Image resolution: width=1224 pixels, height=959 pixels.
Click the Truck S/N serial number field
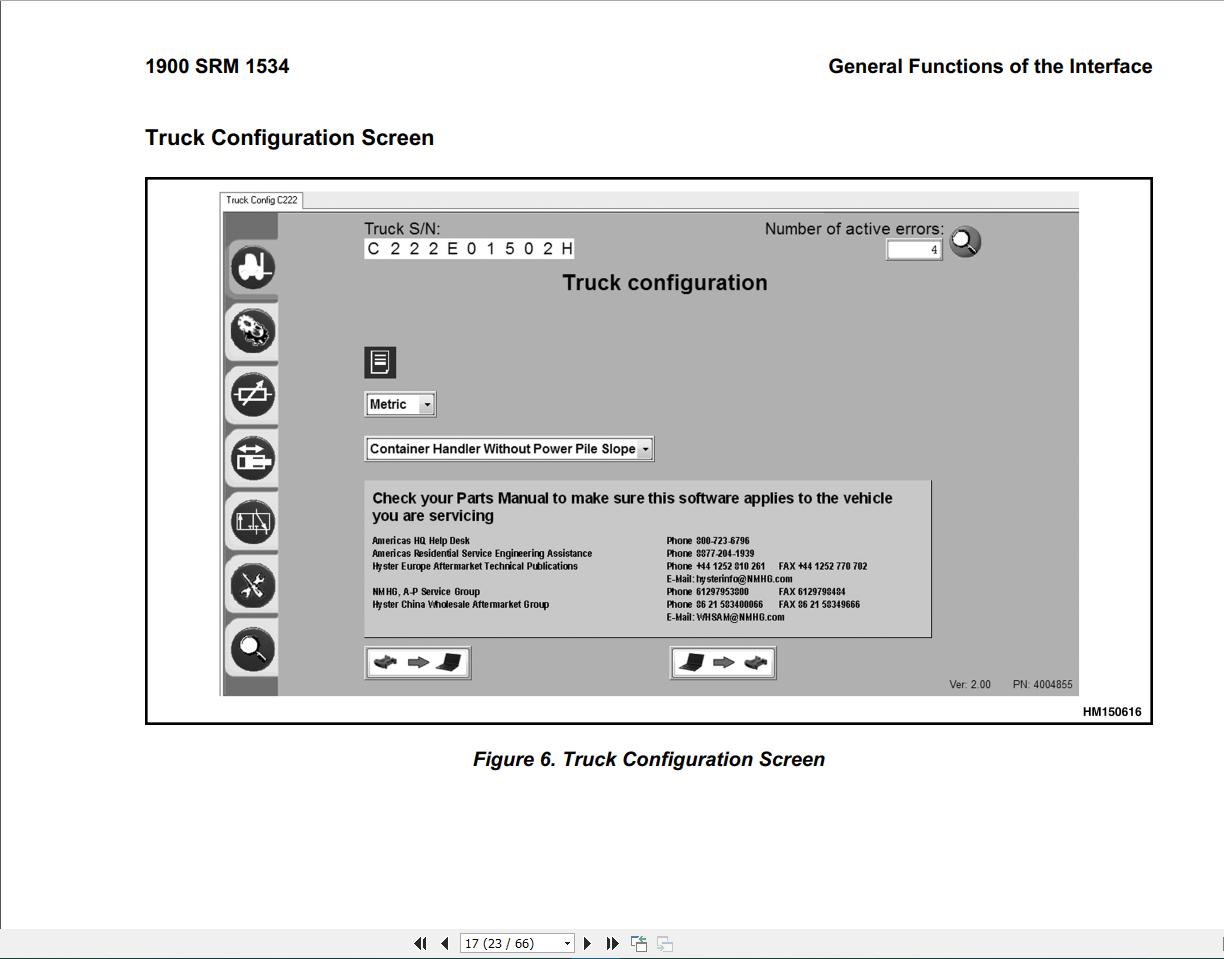pyautogui.click(x=469, y=249)
